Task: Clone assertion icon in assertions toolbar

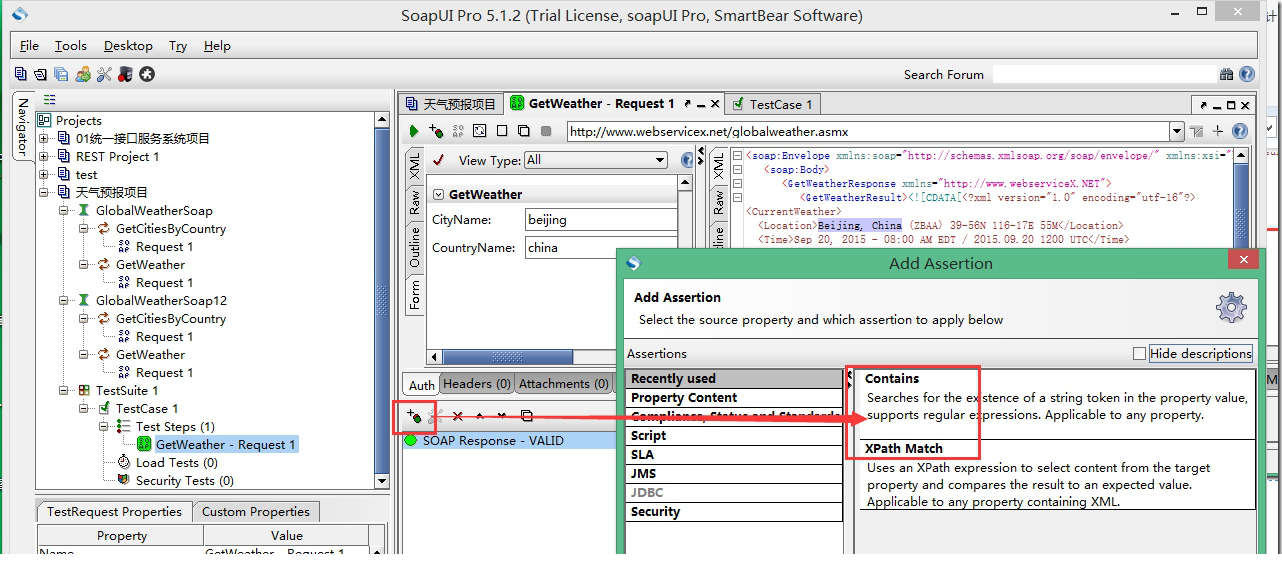Action: pos(526,416)
